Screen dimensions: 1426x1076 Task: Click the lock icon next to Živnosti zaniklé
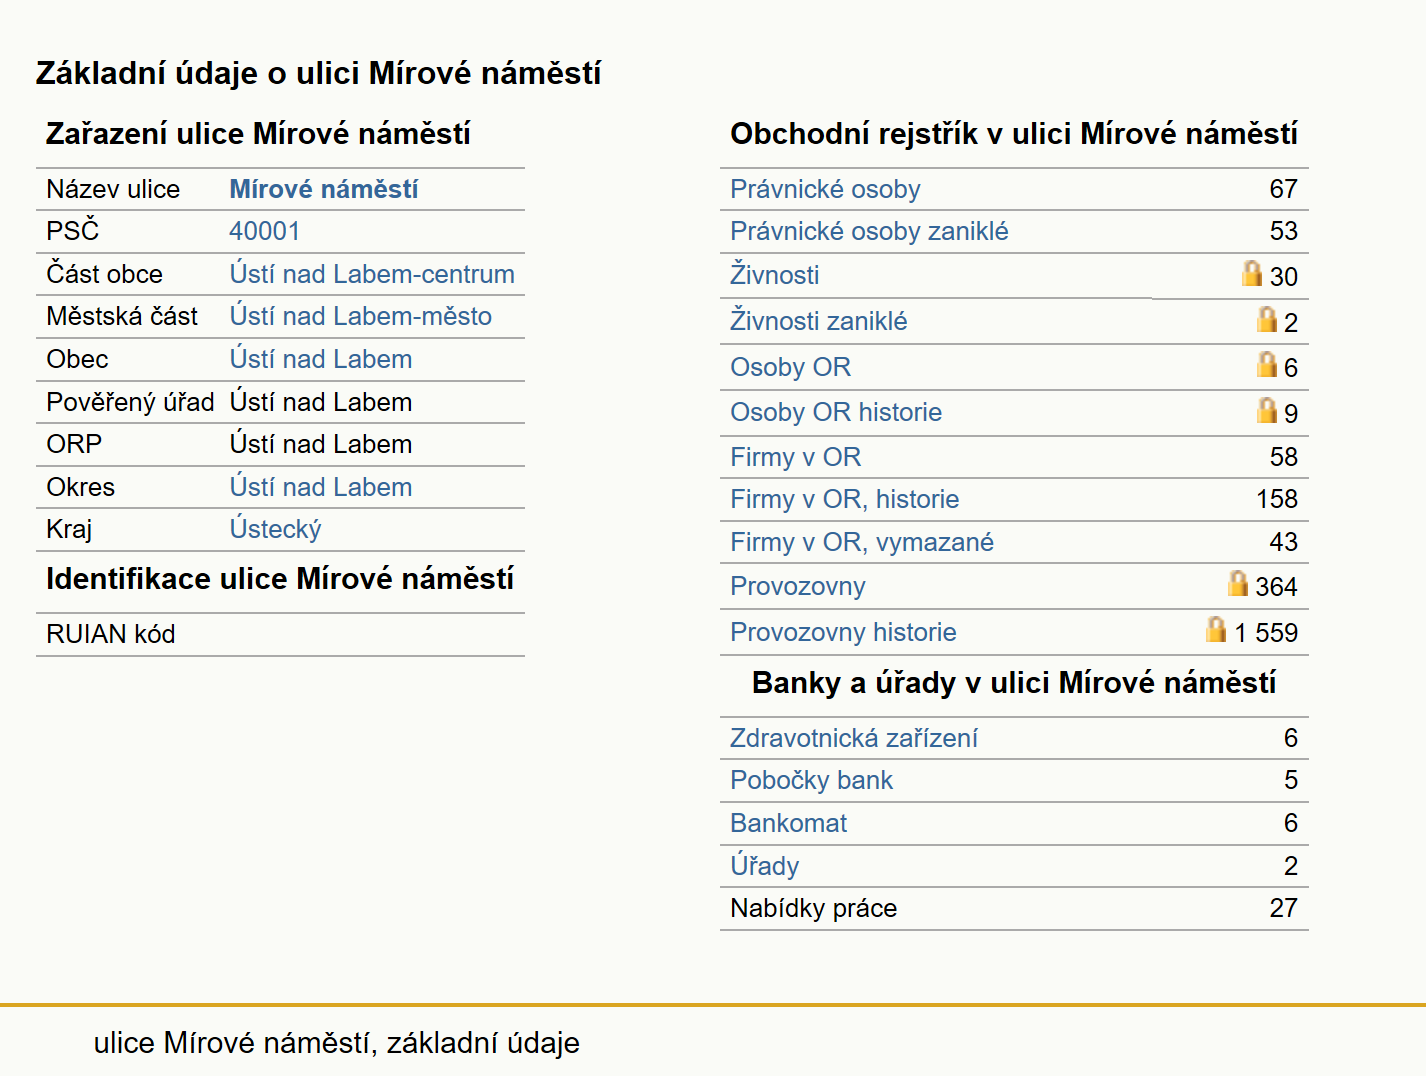[1267, 319]
